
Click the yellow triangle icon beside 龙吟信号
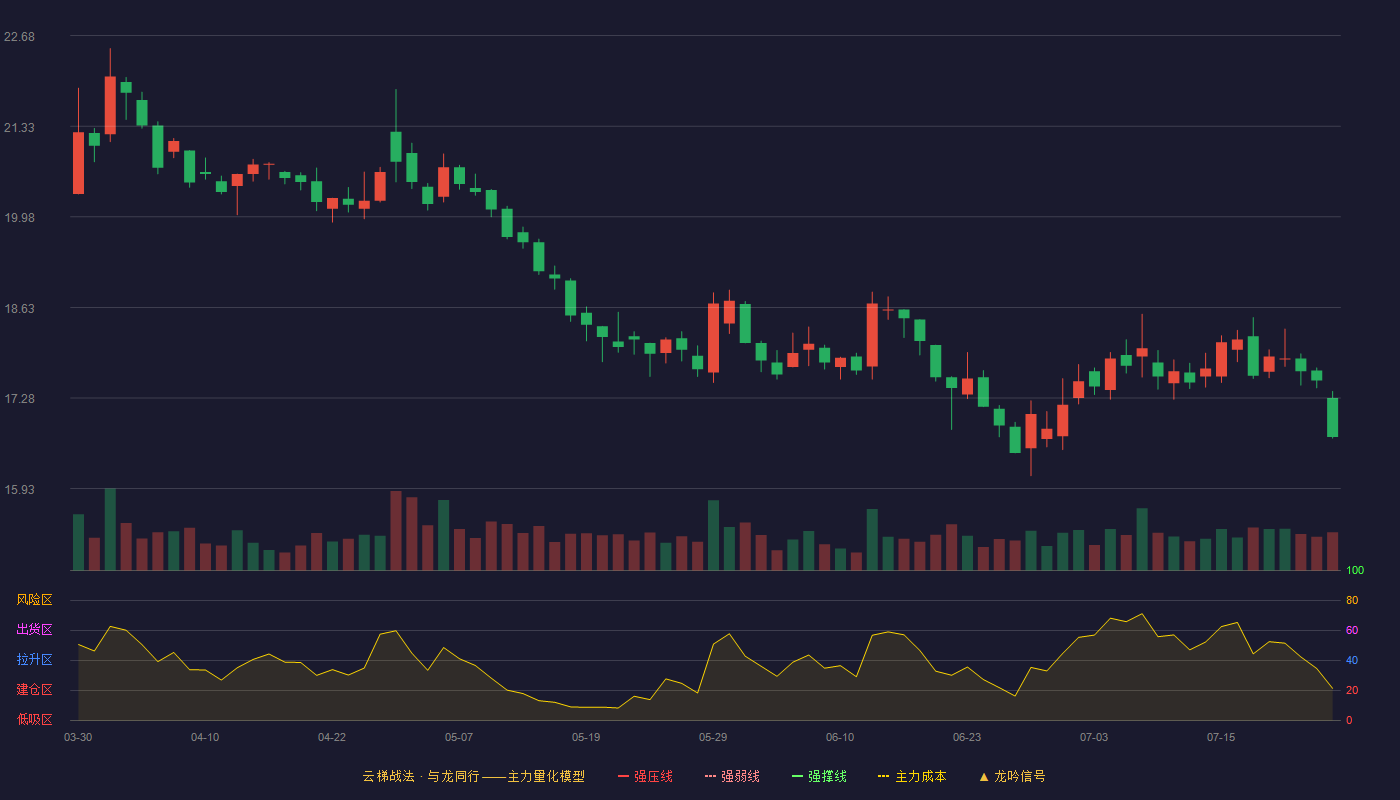(x=983, y=776)
